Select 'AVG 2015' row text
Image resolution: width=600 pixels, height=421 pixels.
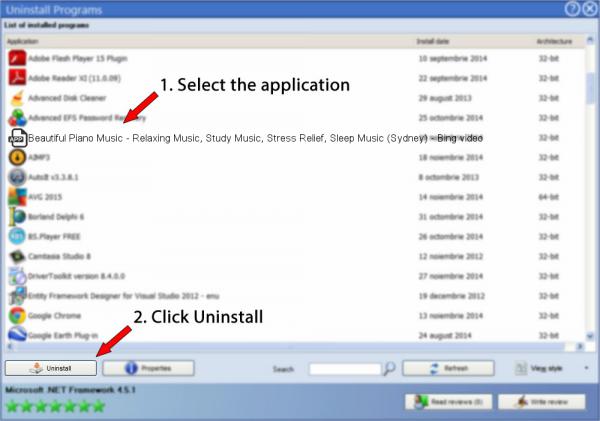pyautogui.click(x=45, y=197)
